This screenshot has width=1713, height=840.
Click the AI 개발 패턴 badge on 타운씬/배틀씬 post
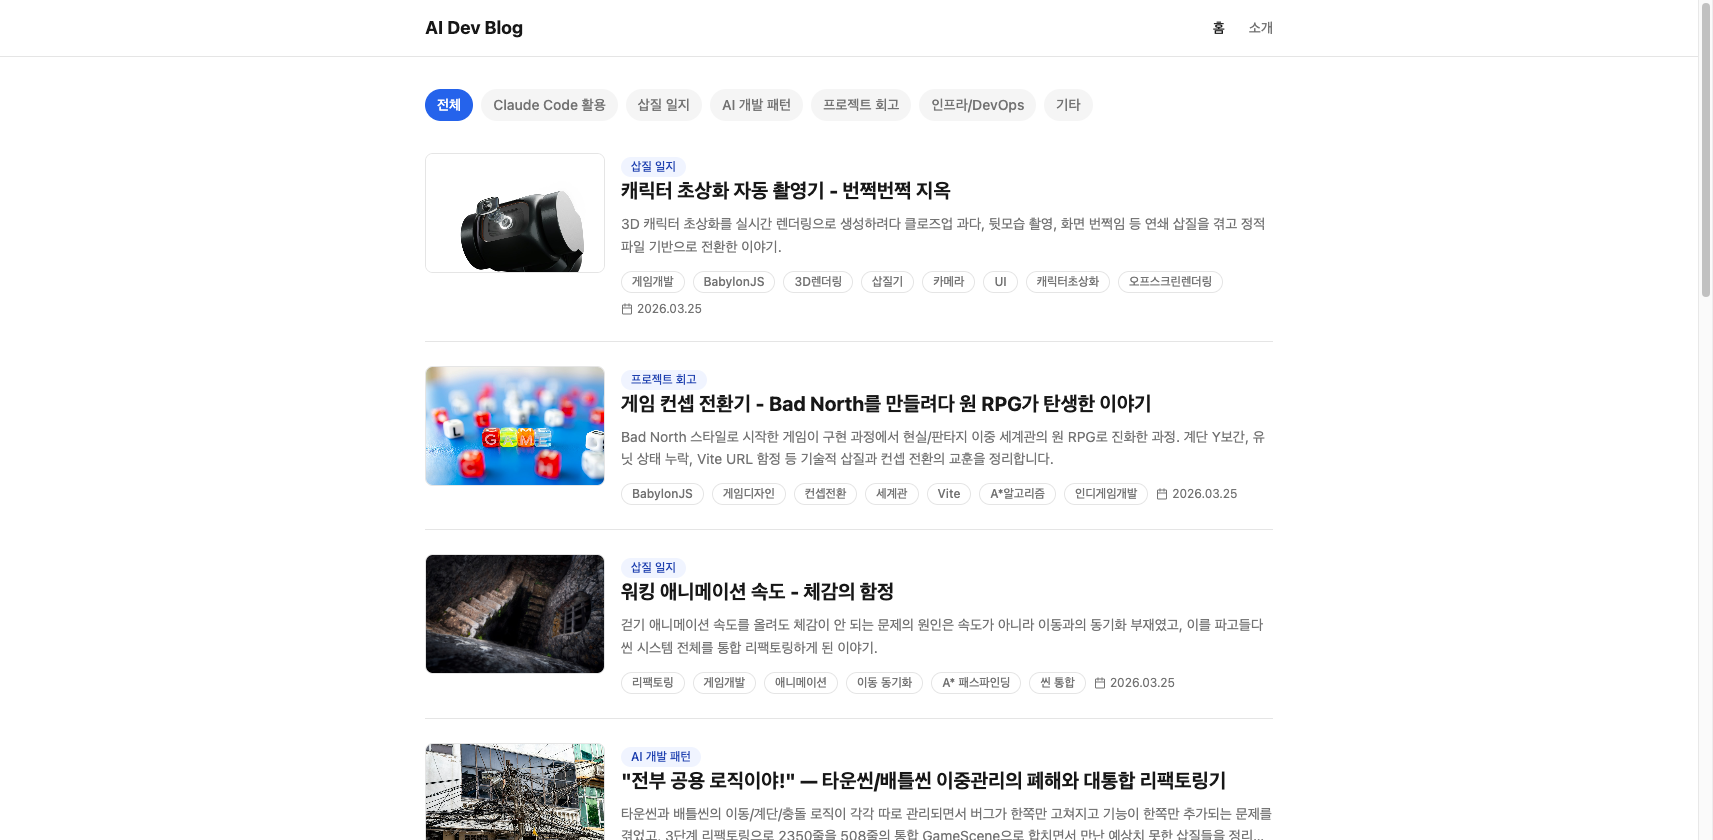pos(661,756)
